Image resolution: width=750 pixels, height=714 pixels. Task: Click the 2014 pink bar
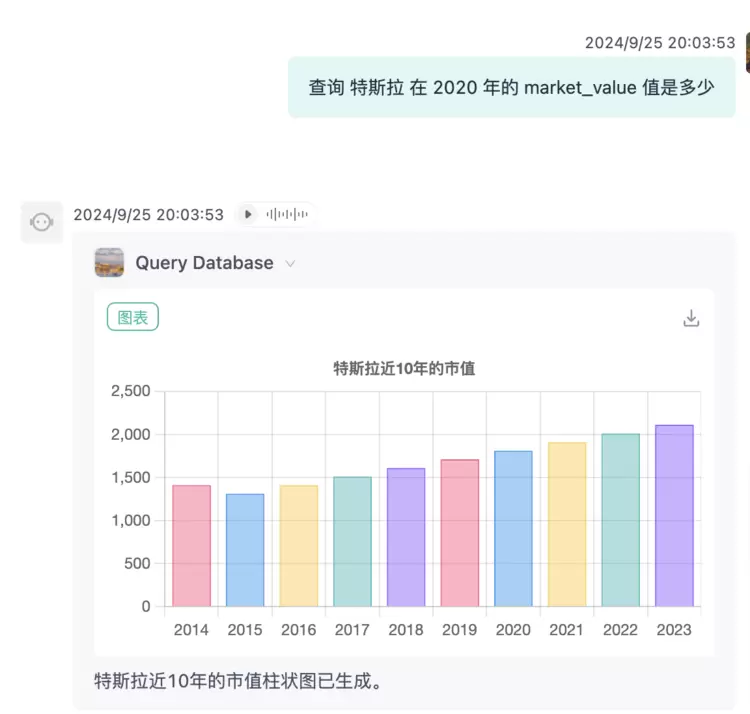tap(191, 546)
